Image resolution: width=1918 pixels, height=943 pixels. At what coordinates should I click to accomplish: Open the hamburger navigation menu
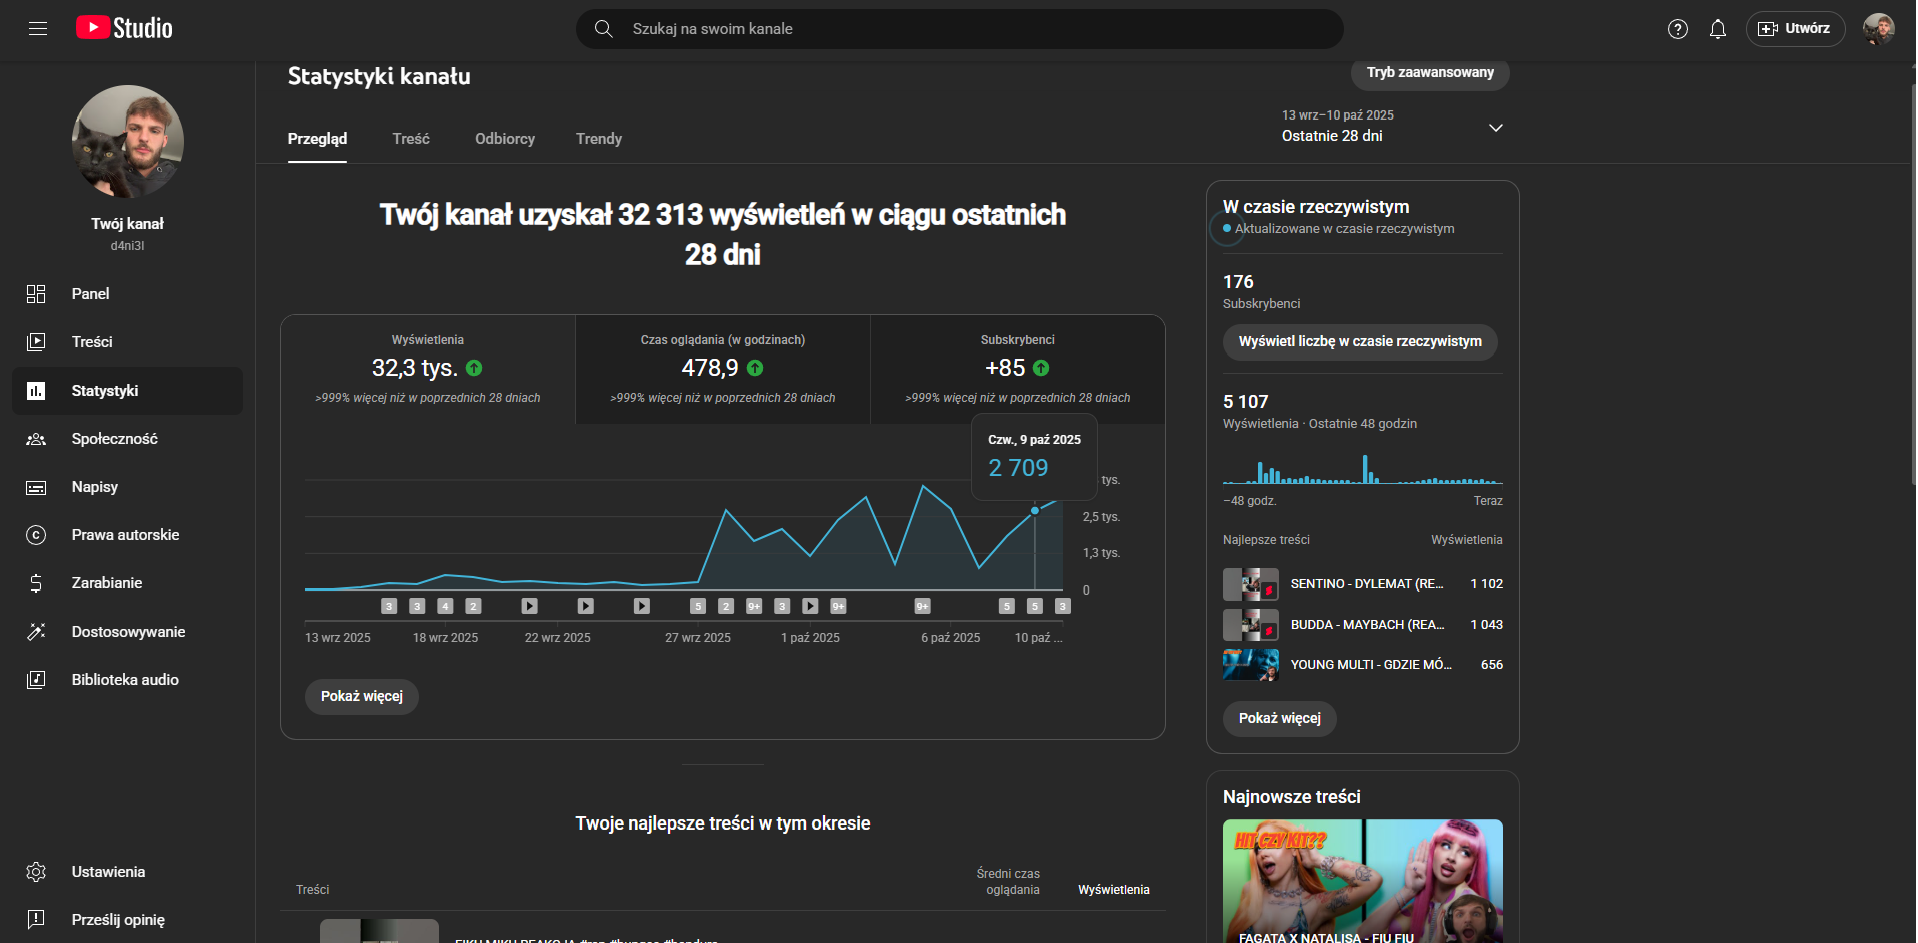click(38, 29)
